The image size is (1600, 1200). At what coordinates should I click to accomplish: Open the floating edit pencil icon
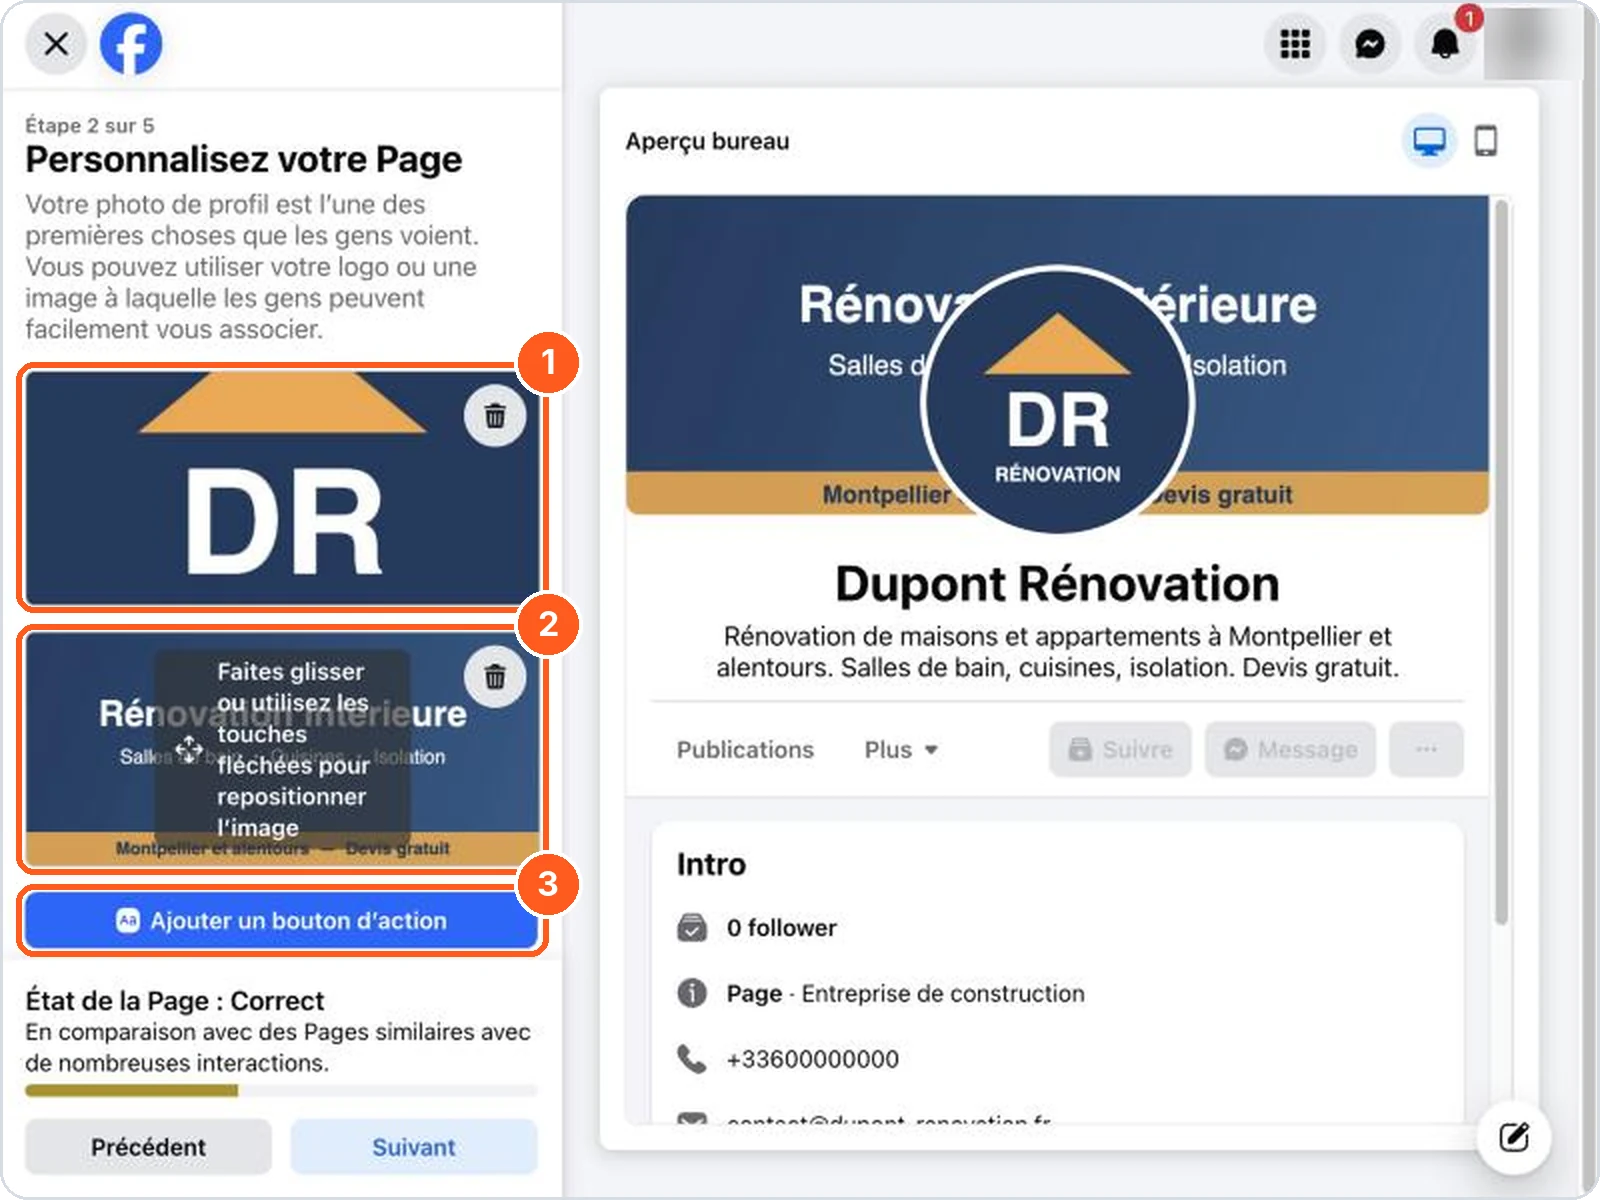coord(1513,1138)
